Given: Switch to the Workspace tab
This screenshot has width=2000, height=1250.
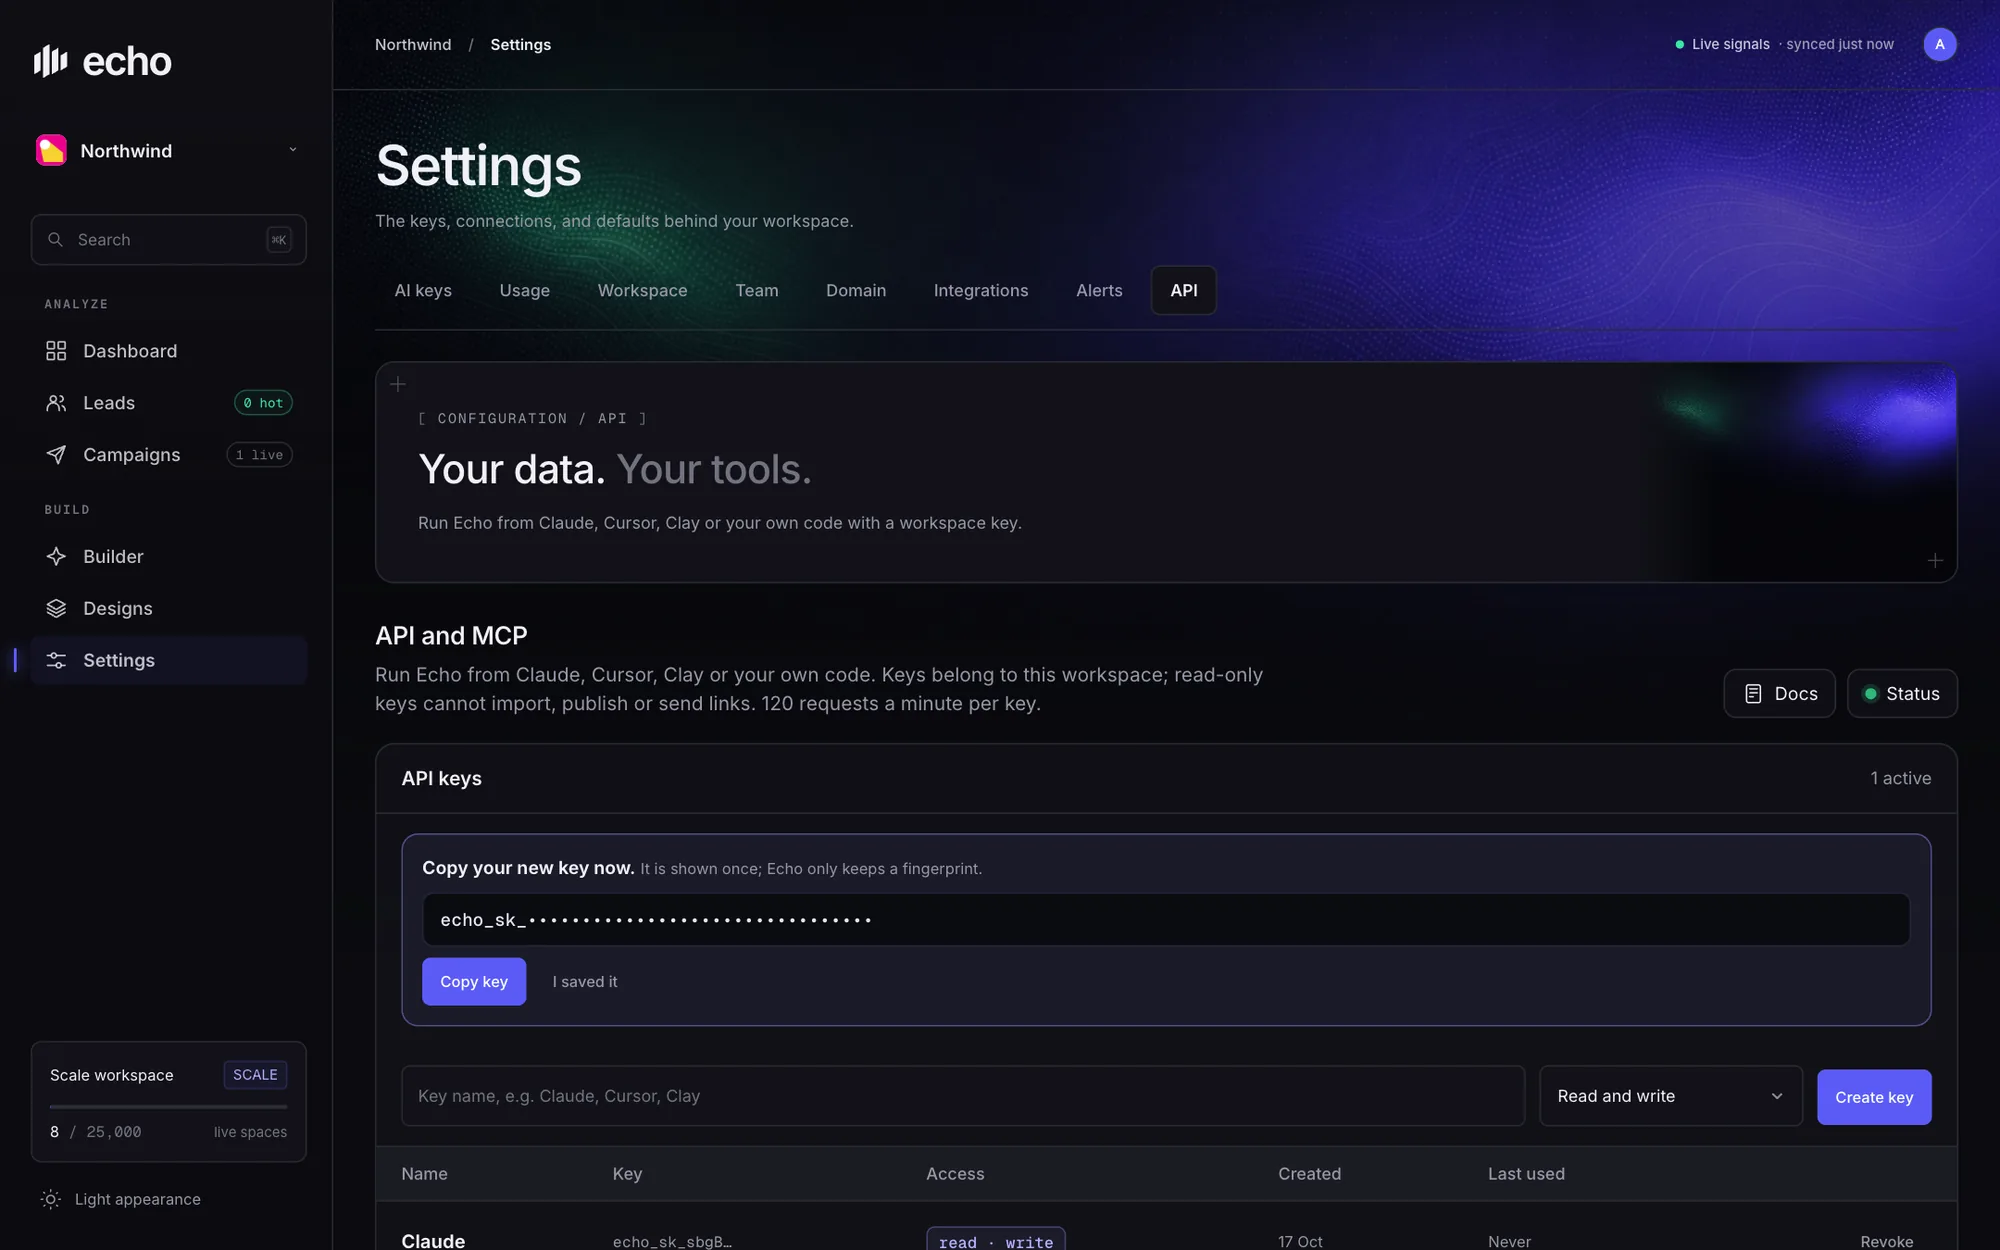Looking at the screenshot, I should [642, 290].
